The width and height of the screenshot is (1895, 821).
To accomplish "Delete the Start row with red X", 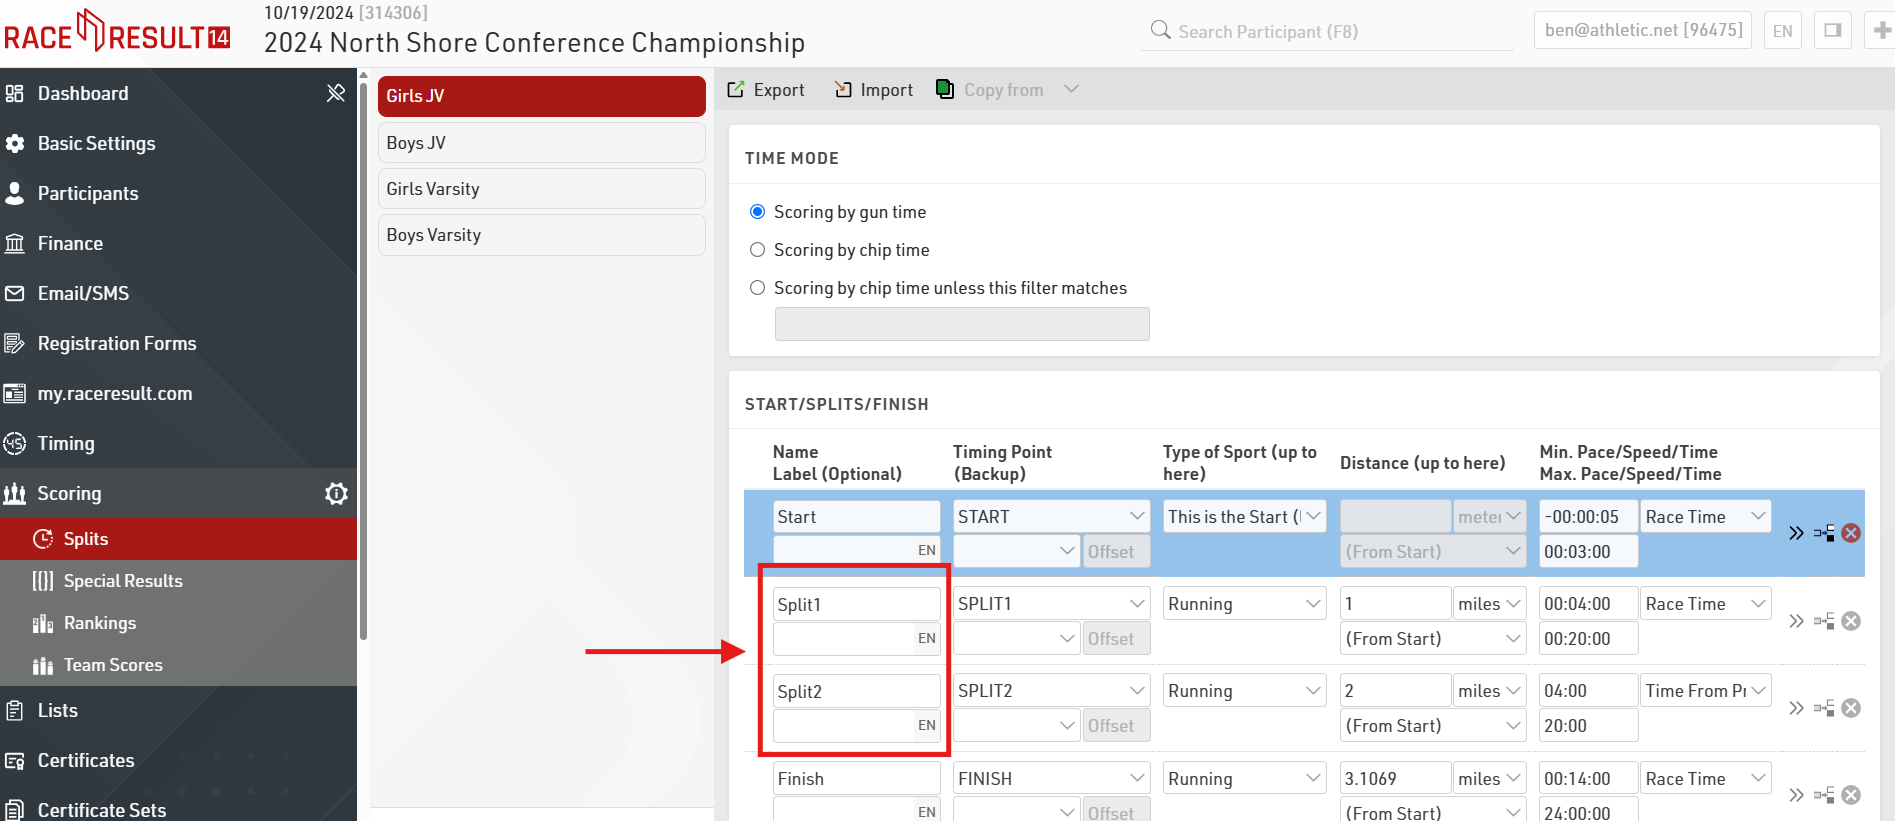I will point(1851,533).
